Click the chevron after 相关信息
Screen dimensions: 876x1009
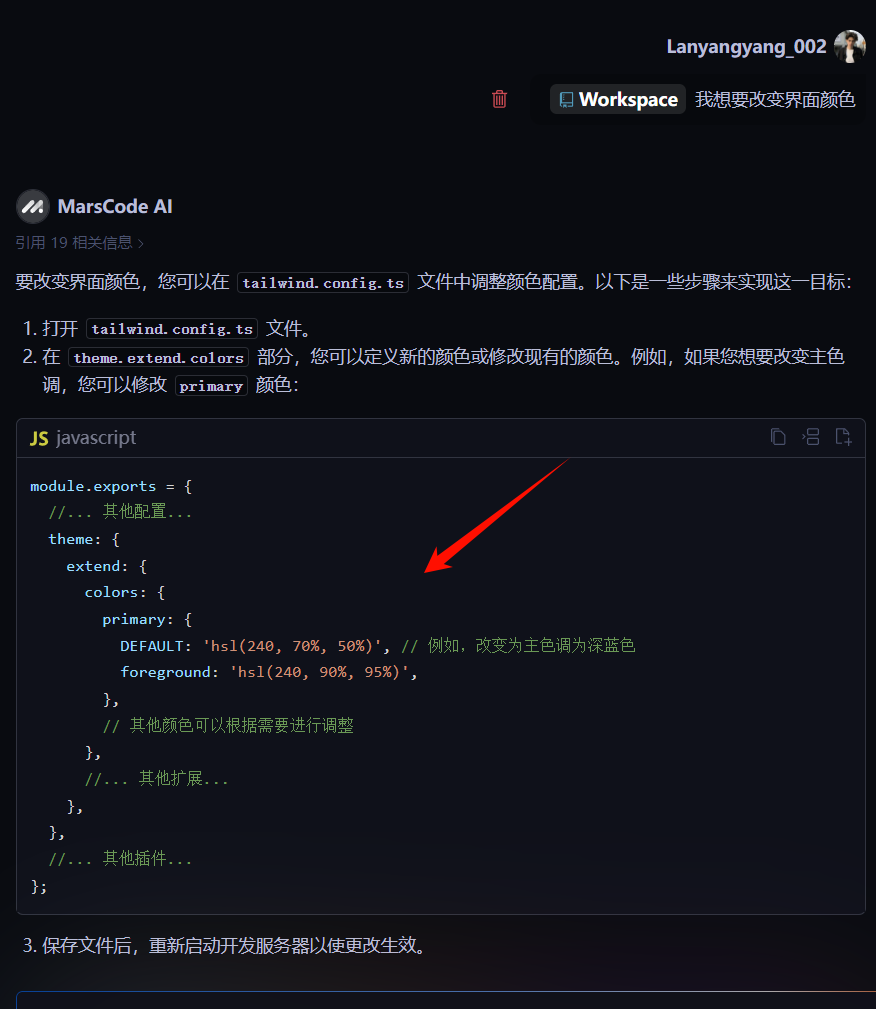tap(140, 243)
